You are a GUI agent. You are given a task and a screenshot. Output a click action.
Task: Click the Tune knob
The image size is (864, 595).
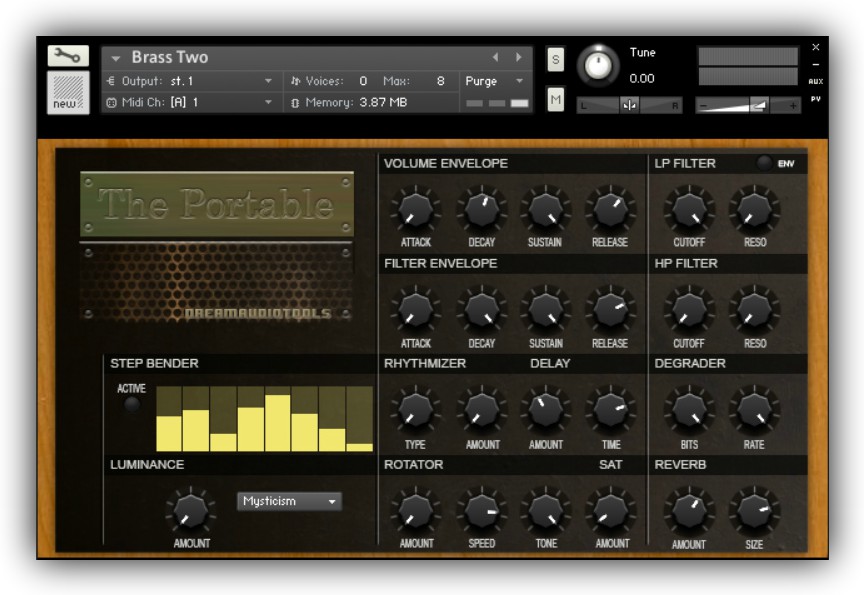tap(598, 66)
